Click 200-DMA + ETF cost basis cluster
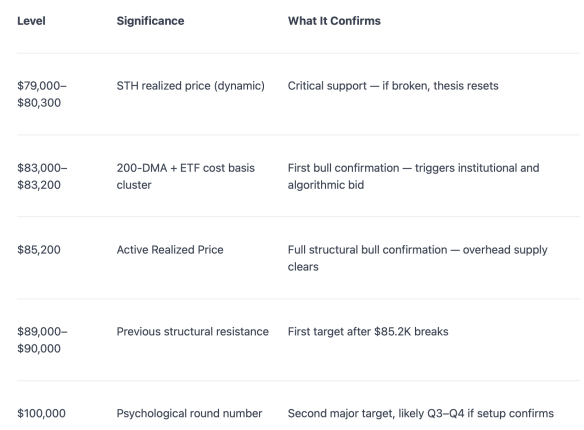The image size is (584, 430). point(185,176)
